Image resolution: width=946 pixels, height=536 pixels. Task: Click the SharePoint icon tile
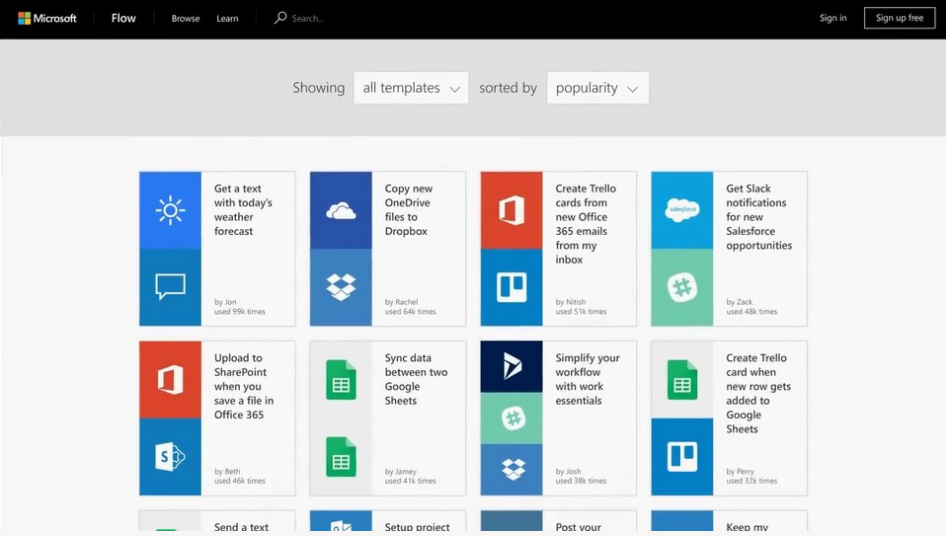[170, 458]
